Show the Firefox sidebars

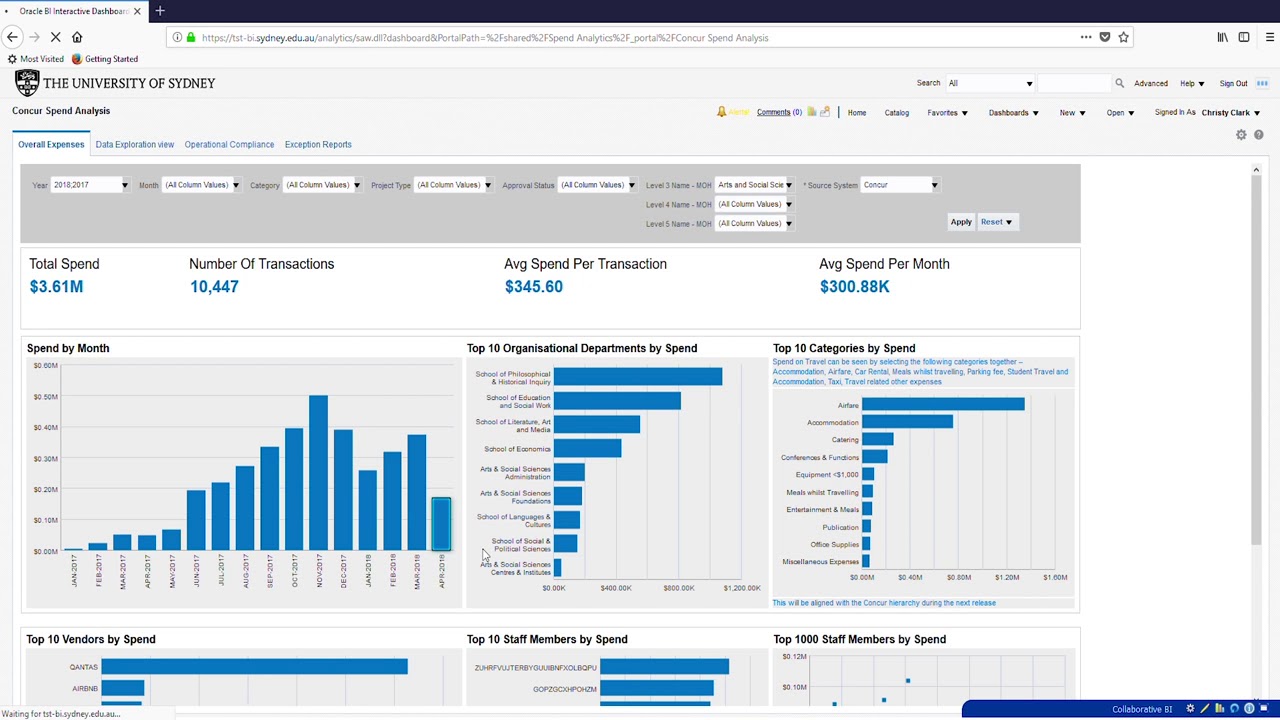1244,37
